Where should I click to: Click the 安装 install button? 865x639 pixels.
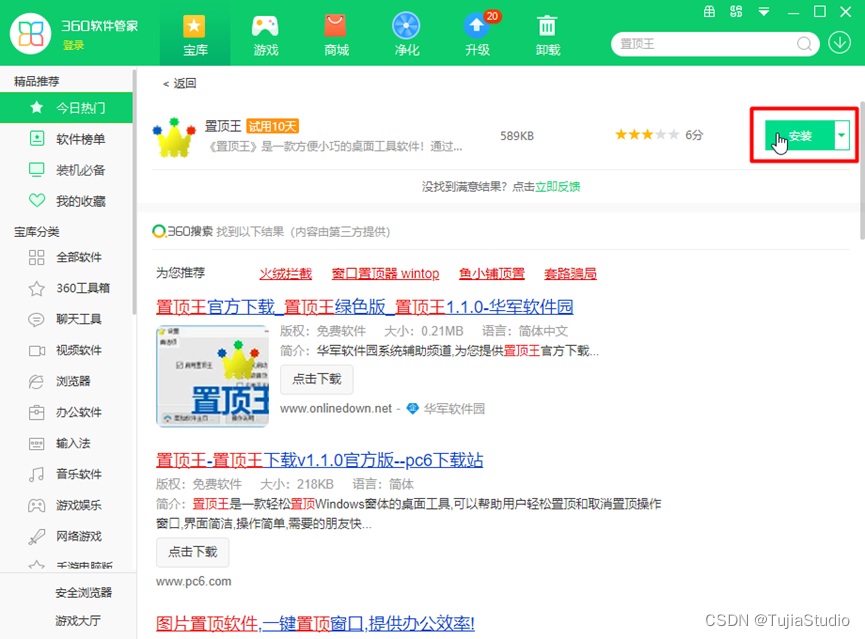(799, 135)
